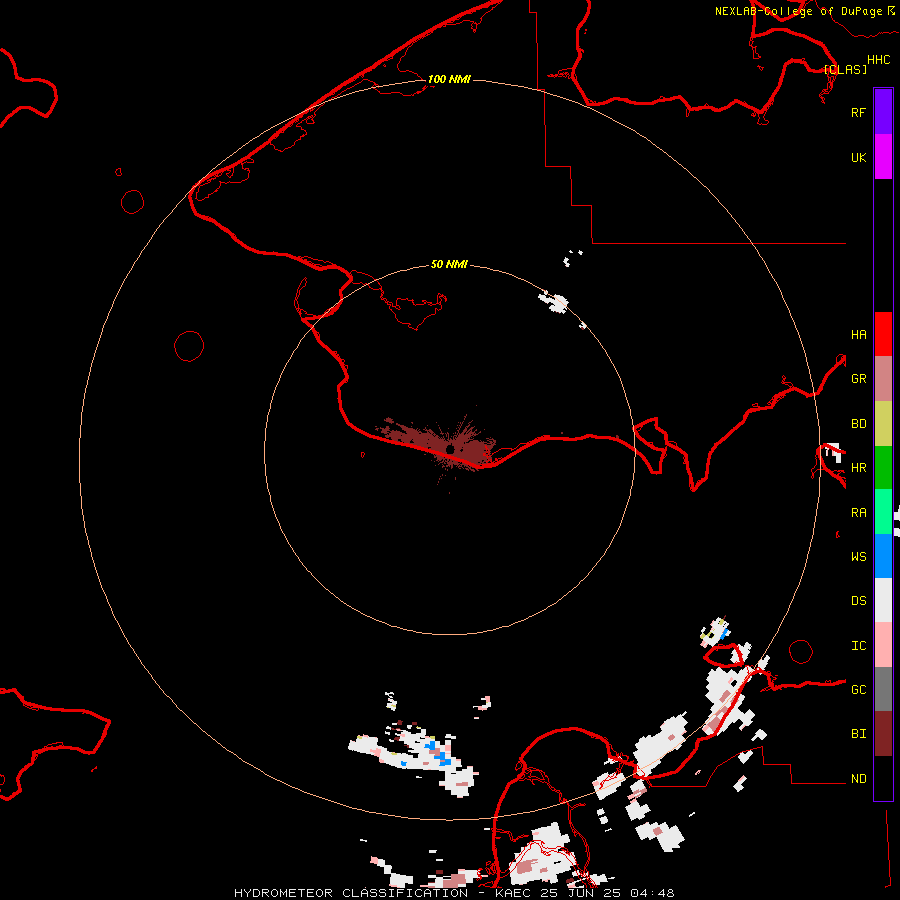Pick the yellow BD legend swatch

883,424
